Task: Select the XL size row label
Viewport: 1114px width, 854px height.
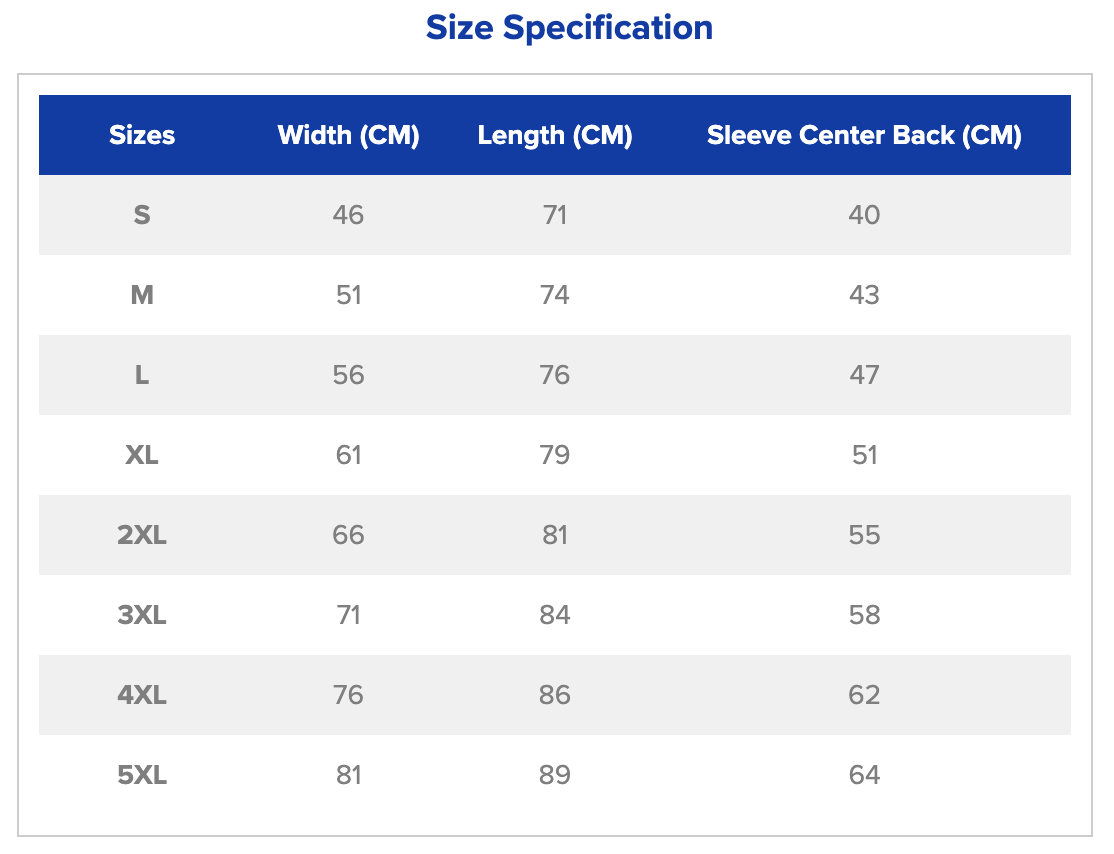Action: point(142,455)
